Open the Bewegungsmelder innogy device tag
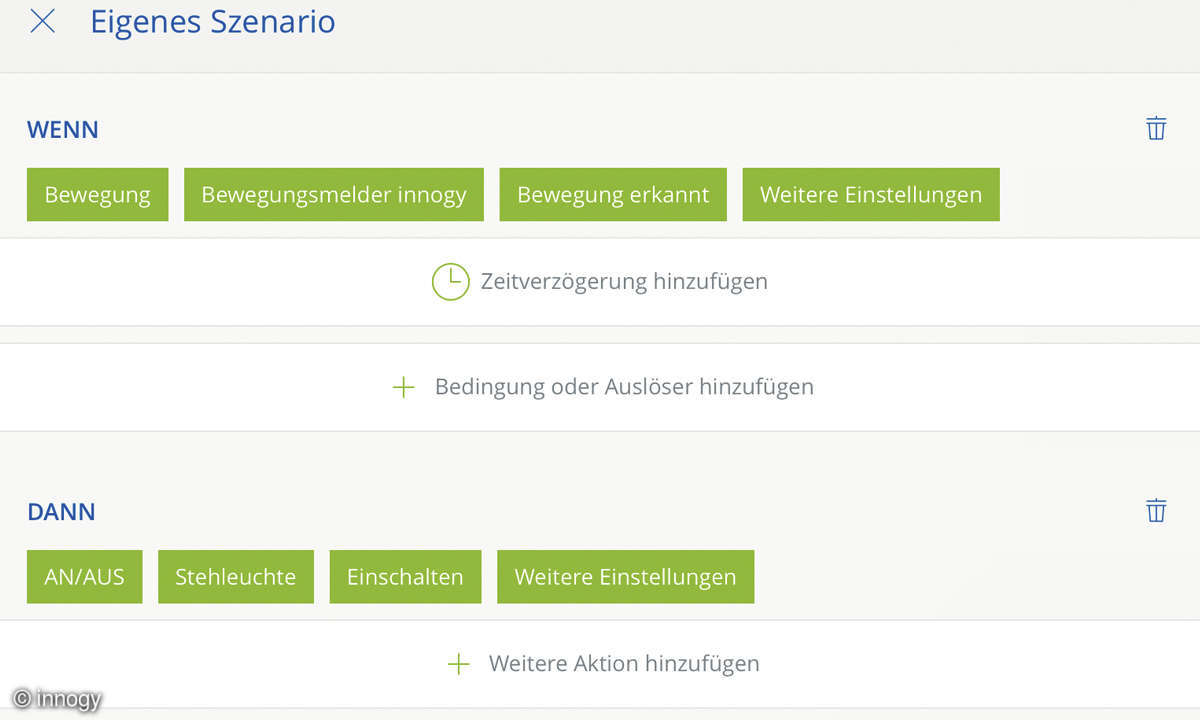The width and height of the screenshot is (1200, 720). pos(334,195)
